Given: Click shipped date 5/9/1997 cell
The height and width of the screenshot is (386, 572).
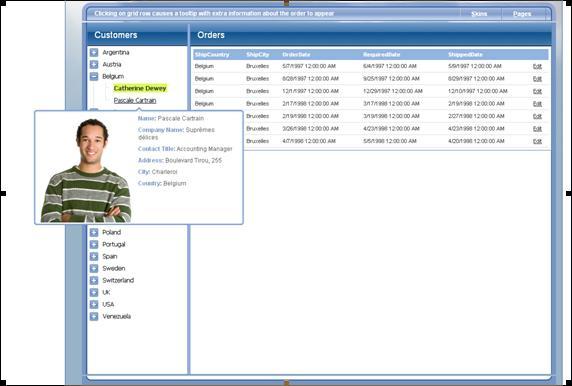Looking at the screenshot, I should coord(475,66).
